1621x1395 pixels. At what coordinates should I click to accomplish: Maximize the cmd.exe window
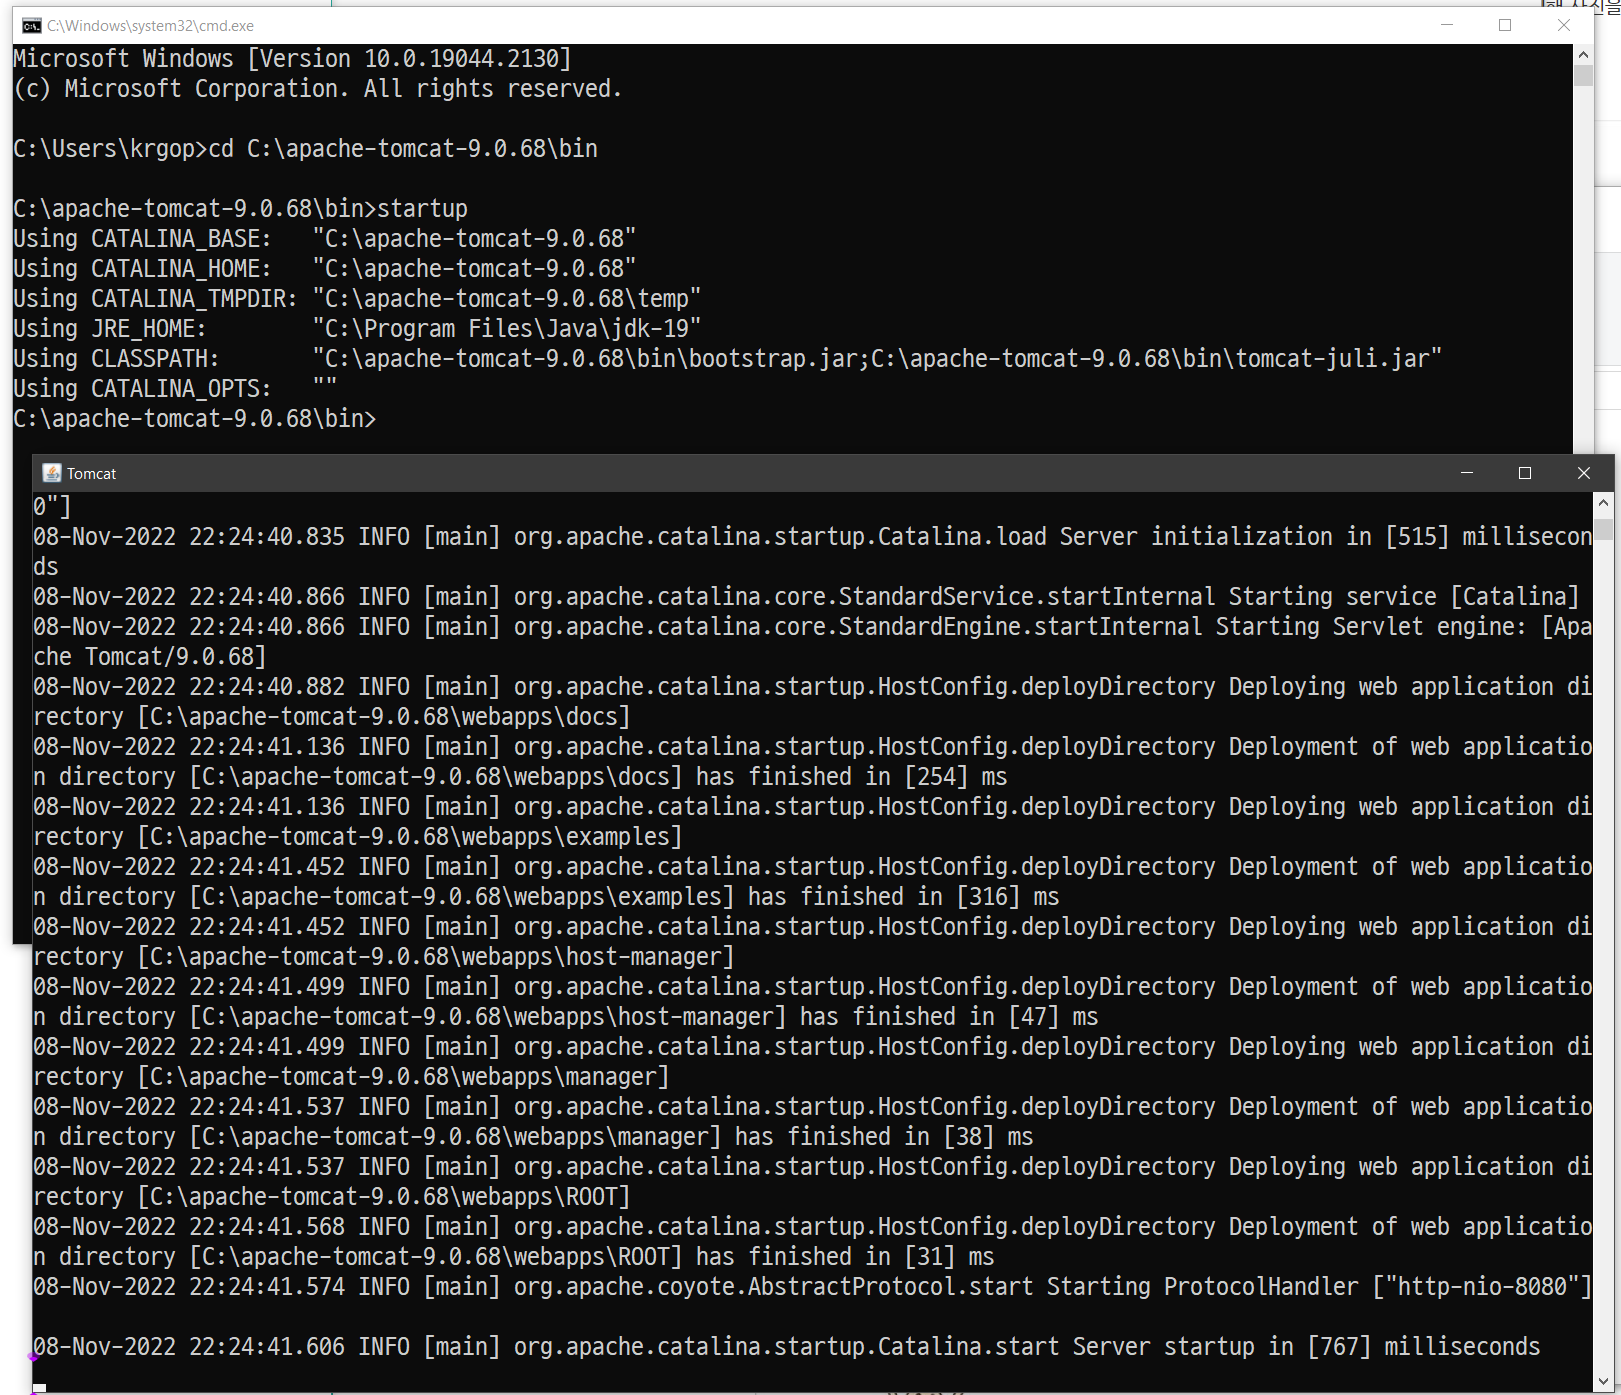1505,25
